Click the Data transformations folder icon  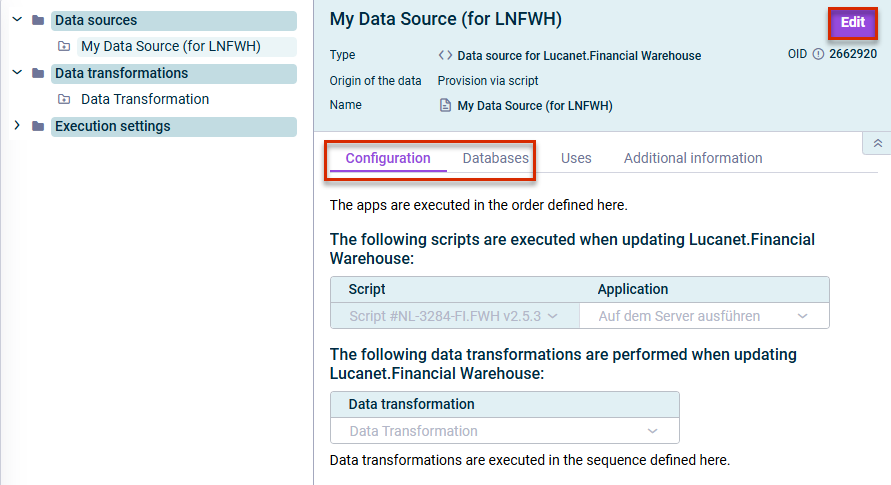click(x=38, y=73)
